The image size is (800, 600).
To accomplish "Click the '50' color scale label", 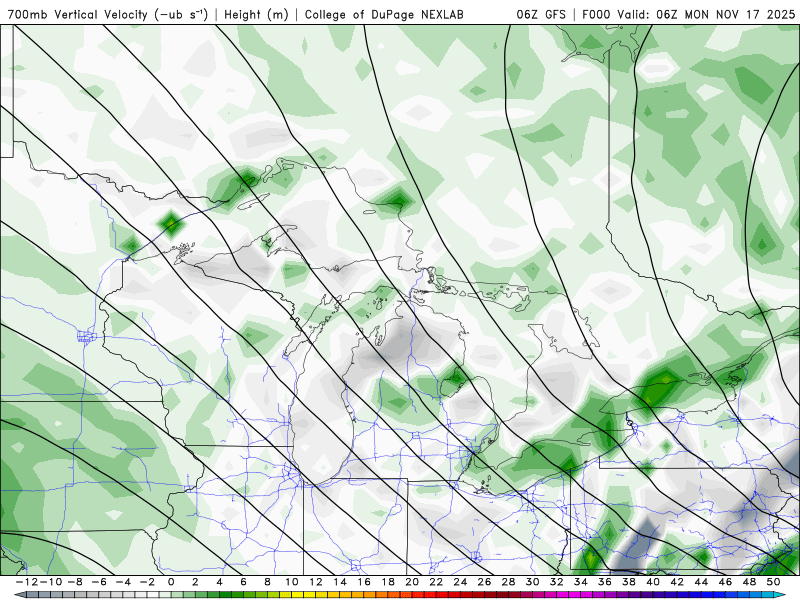I will coord(773,582).
